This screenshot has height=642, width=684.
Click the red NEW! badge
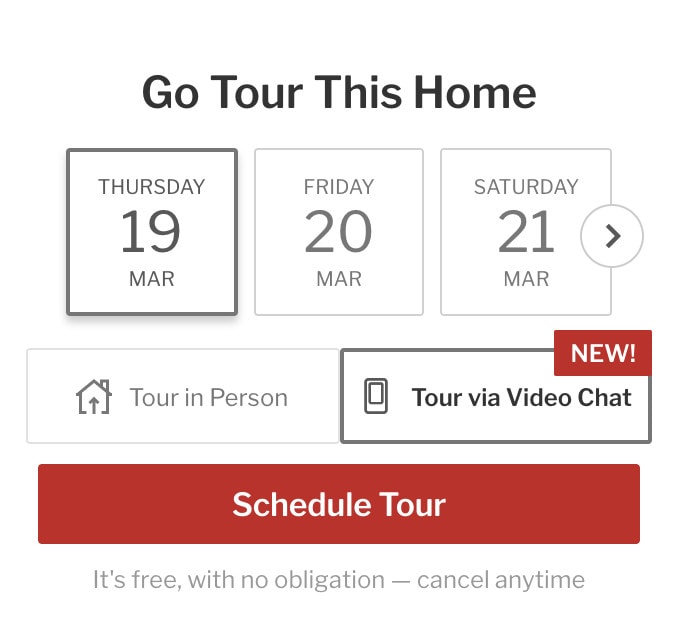point(602,352)
